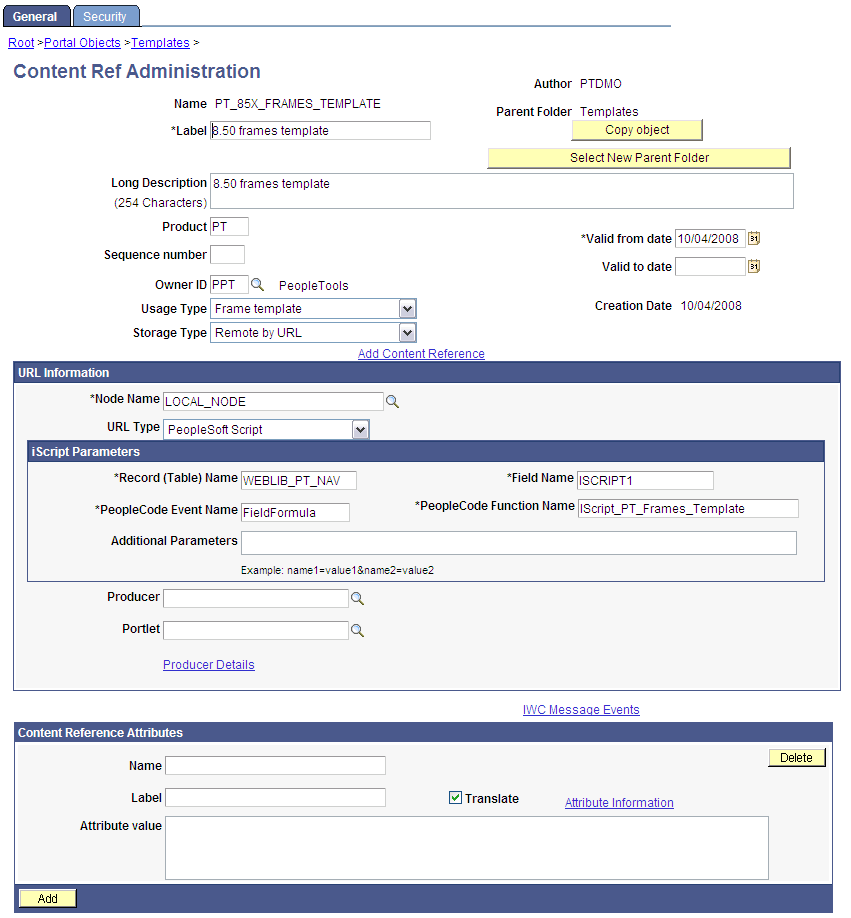Open Valid from date calendar picker
The width and height of the screenshot is (851, 918).
tap(755, 238)
